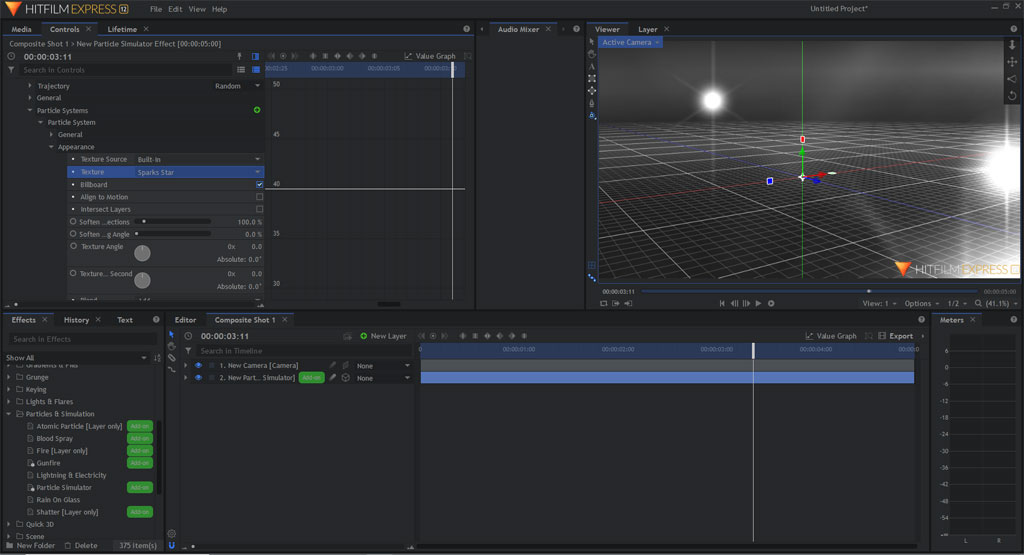Collapse the Appearance group

[x=51, y=147]
